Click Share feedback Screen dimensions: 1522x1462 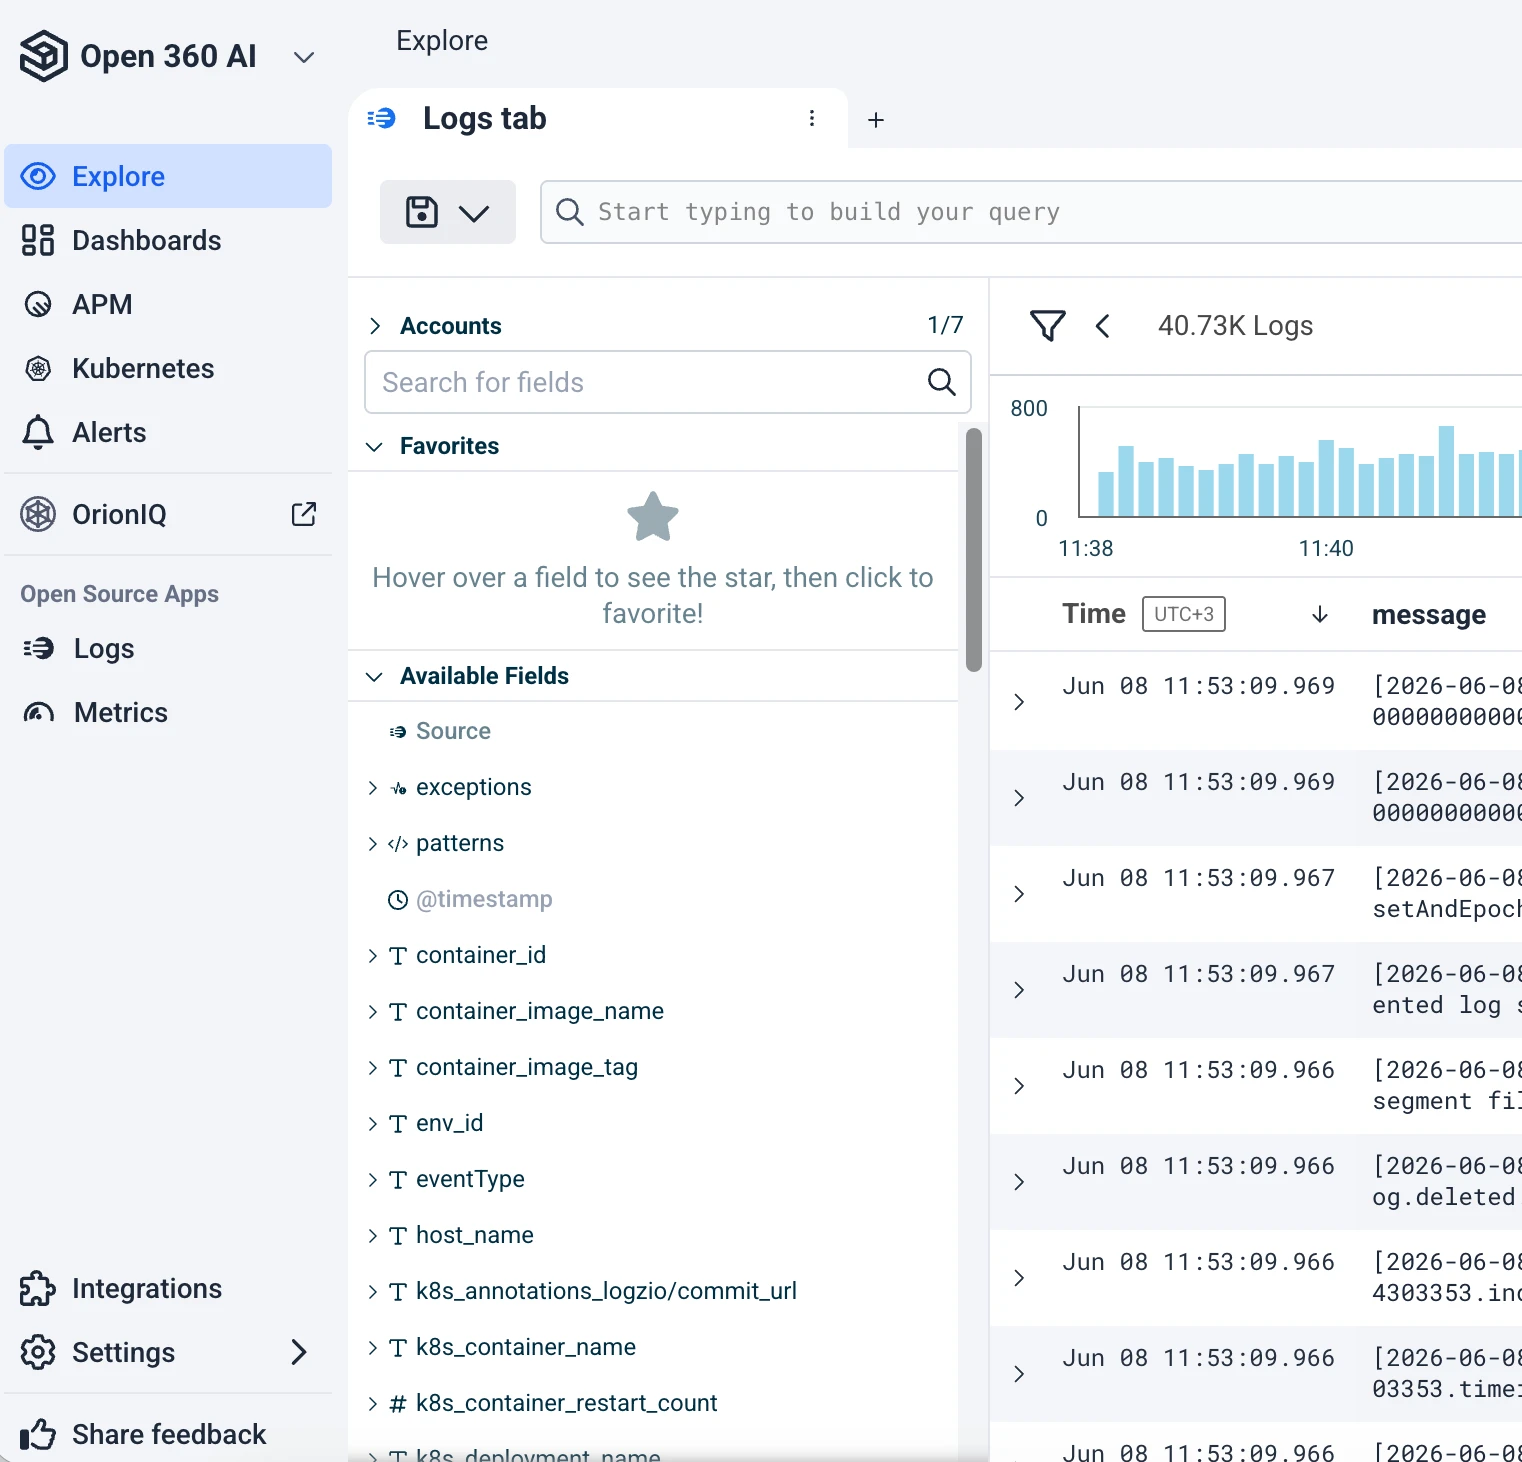coord(168,1434)
